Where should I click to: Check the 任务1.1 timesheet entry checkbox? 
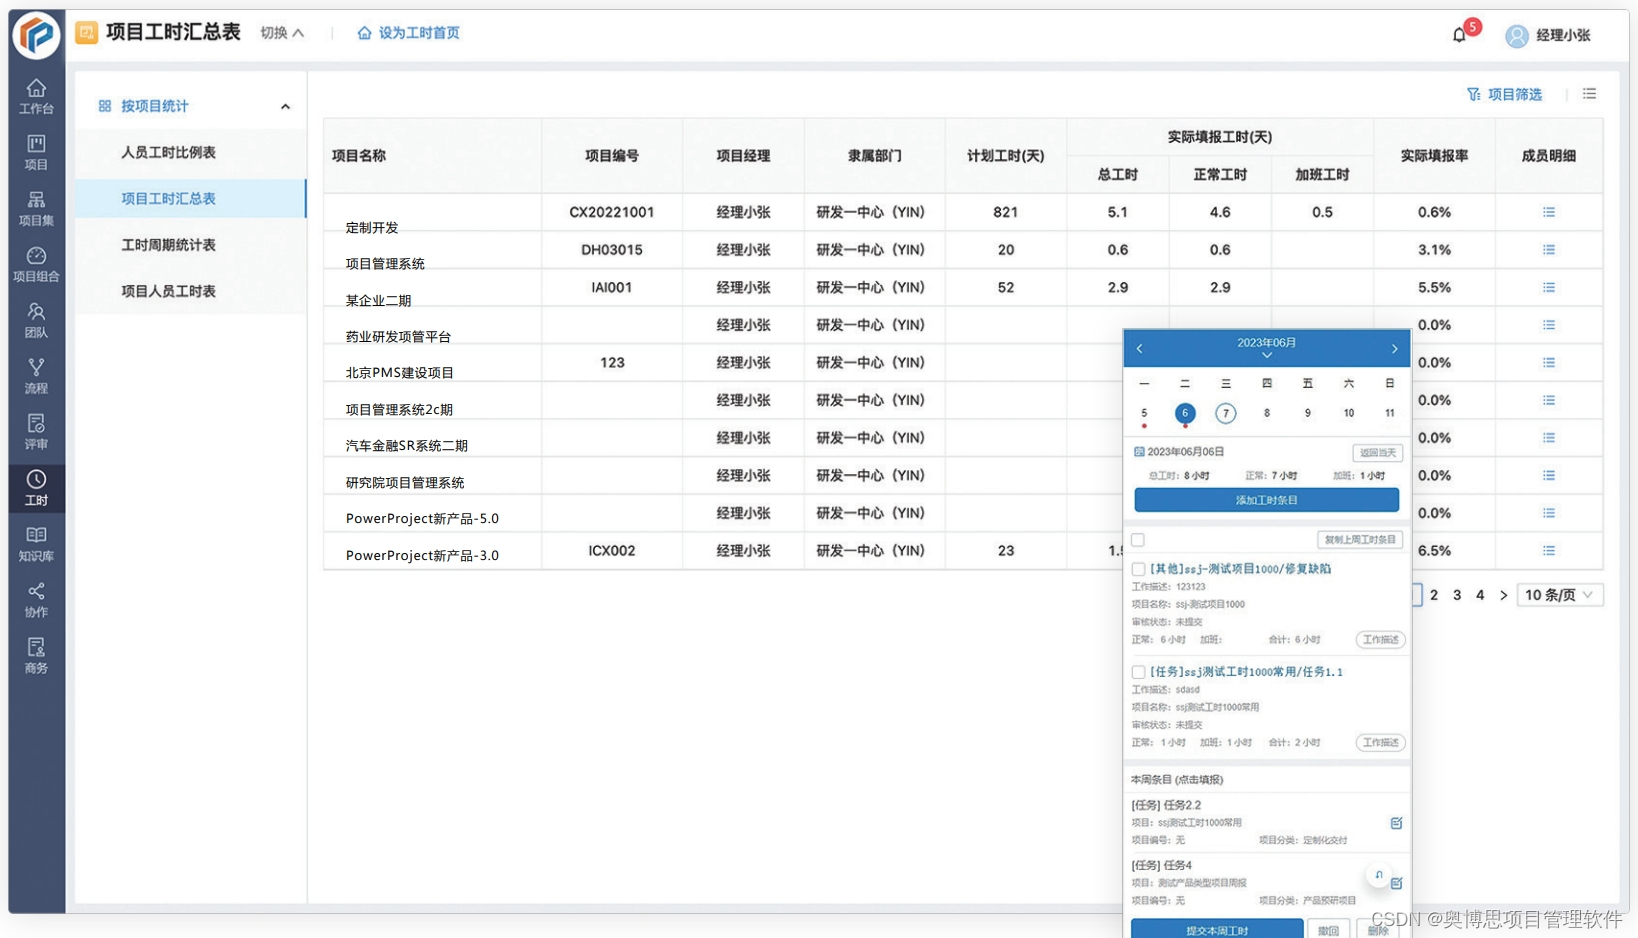[1138, 672]
